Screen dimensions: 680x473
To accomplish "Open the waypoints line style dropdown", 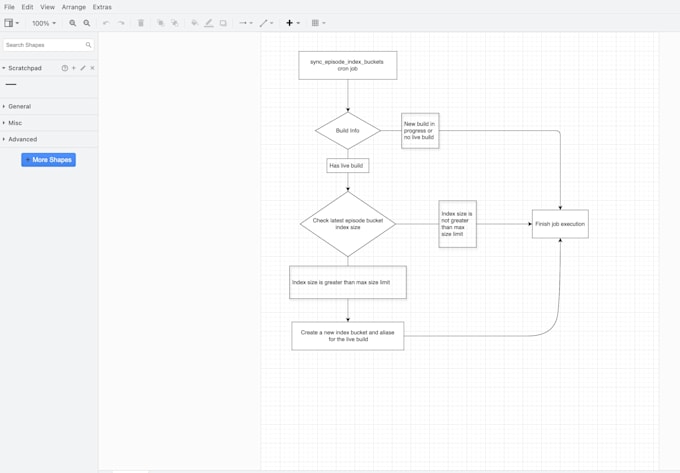I will [266, 23].
